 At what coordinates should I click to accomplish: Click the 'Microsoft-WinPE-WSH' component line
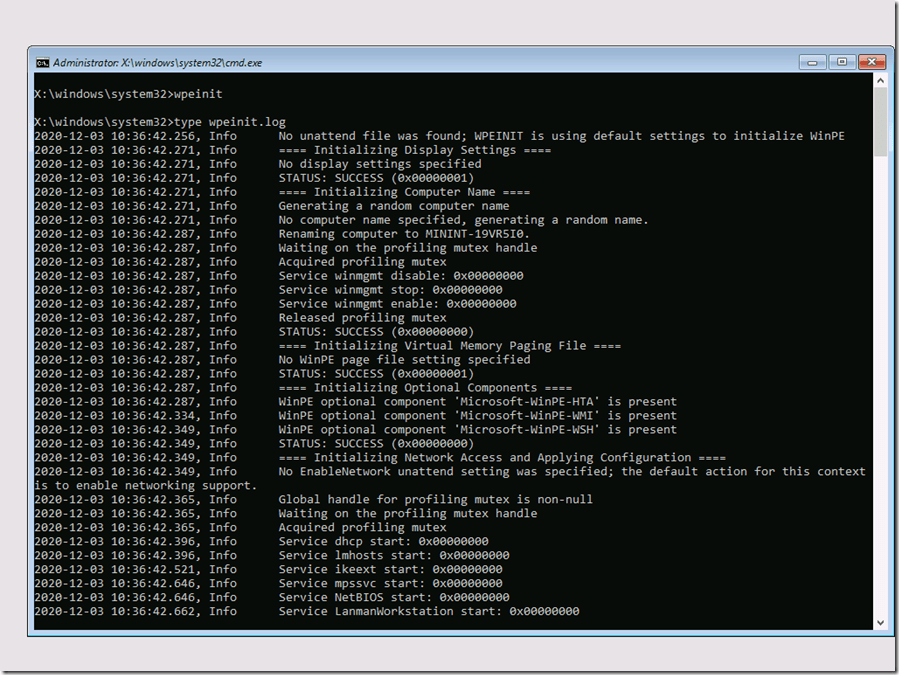pos(477,430)
